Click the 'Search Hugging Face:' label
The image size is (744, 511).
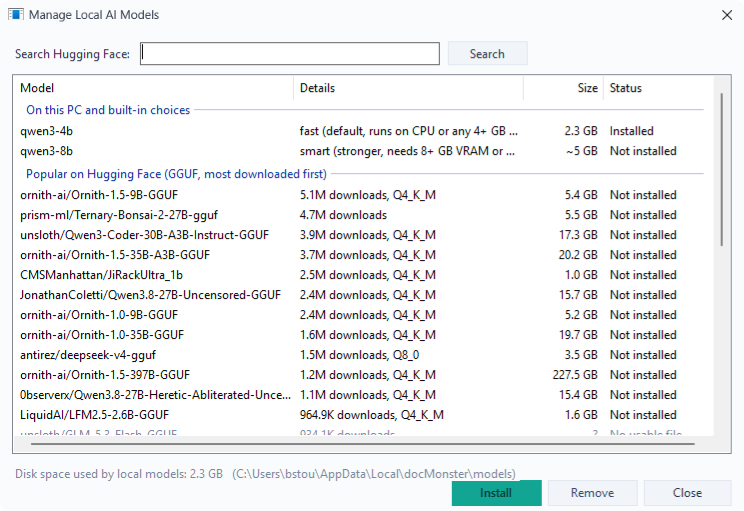(x=72, y=54)
